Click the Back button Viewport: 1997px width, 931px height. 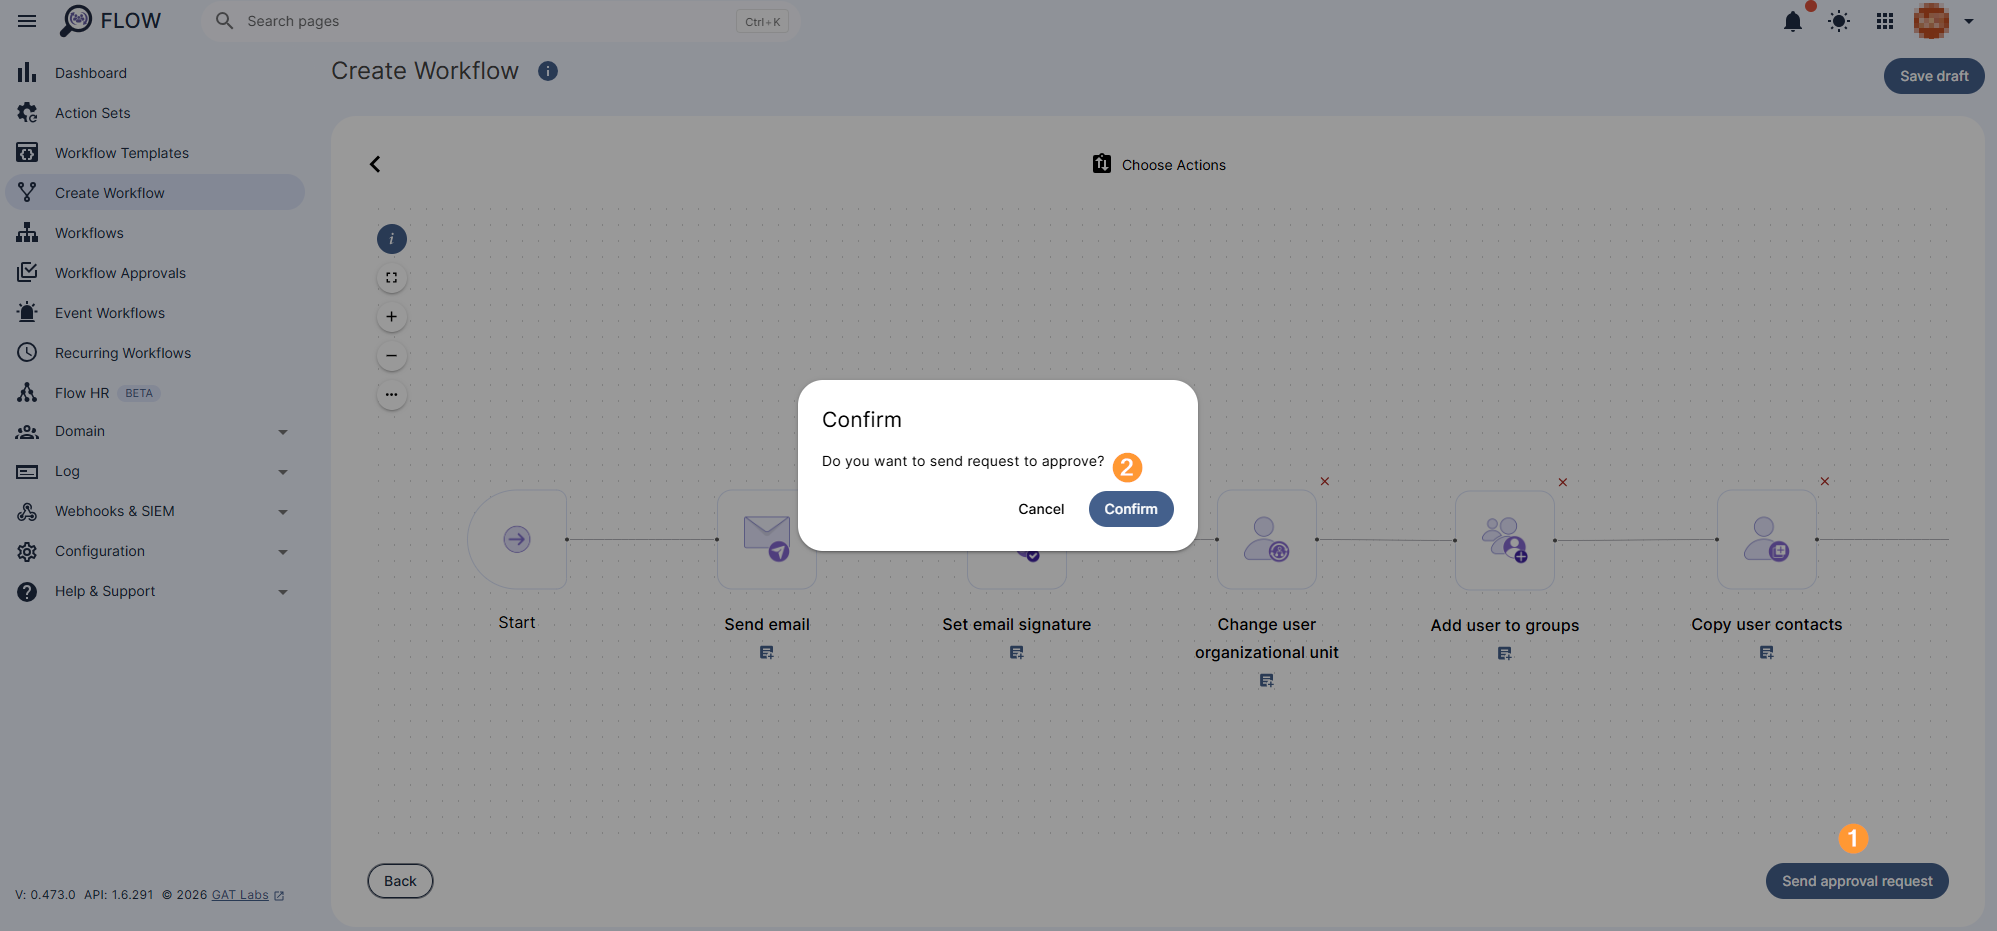[400, 881]
